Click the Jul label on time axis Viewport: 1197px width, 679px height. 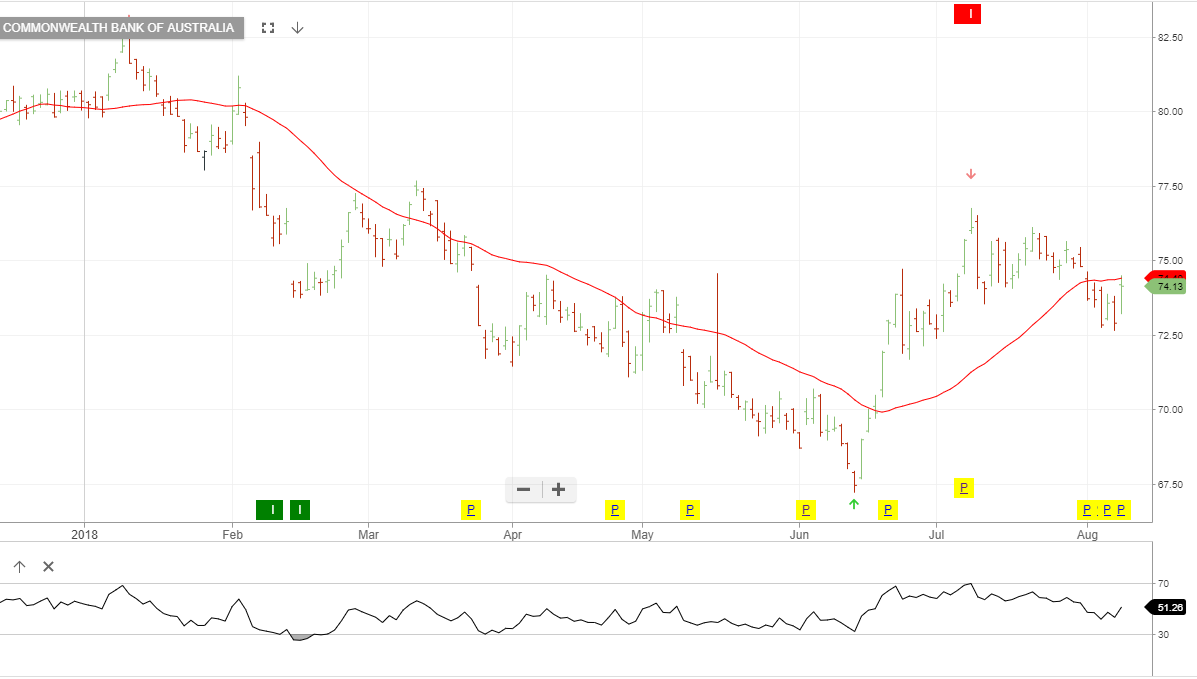tap(936, 535)
